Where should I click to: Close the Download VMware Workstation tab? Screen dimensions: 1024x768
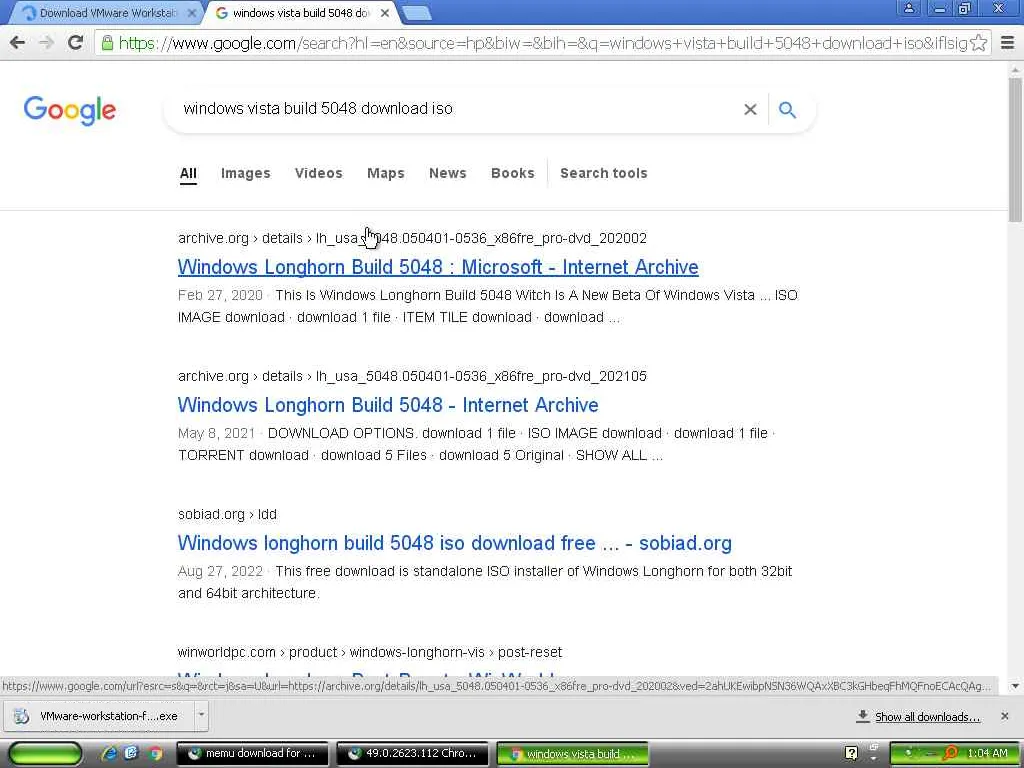pos(191,13)
